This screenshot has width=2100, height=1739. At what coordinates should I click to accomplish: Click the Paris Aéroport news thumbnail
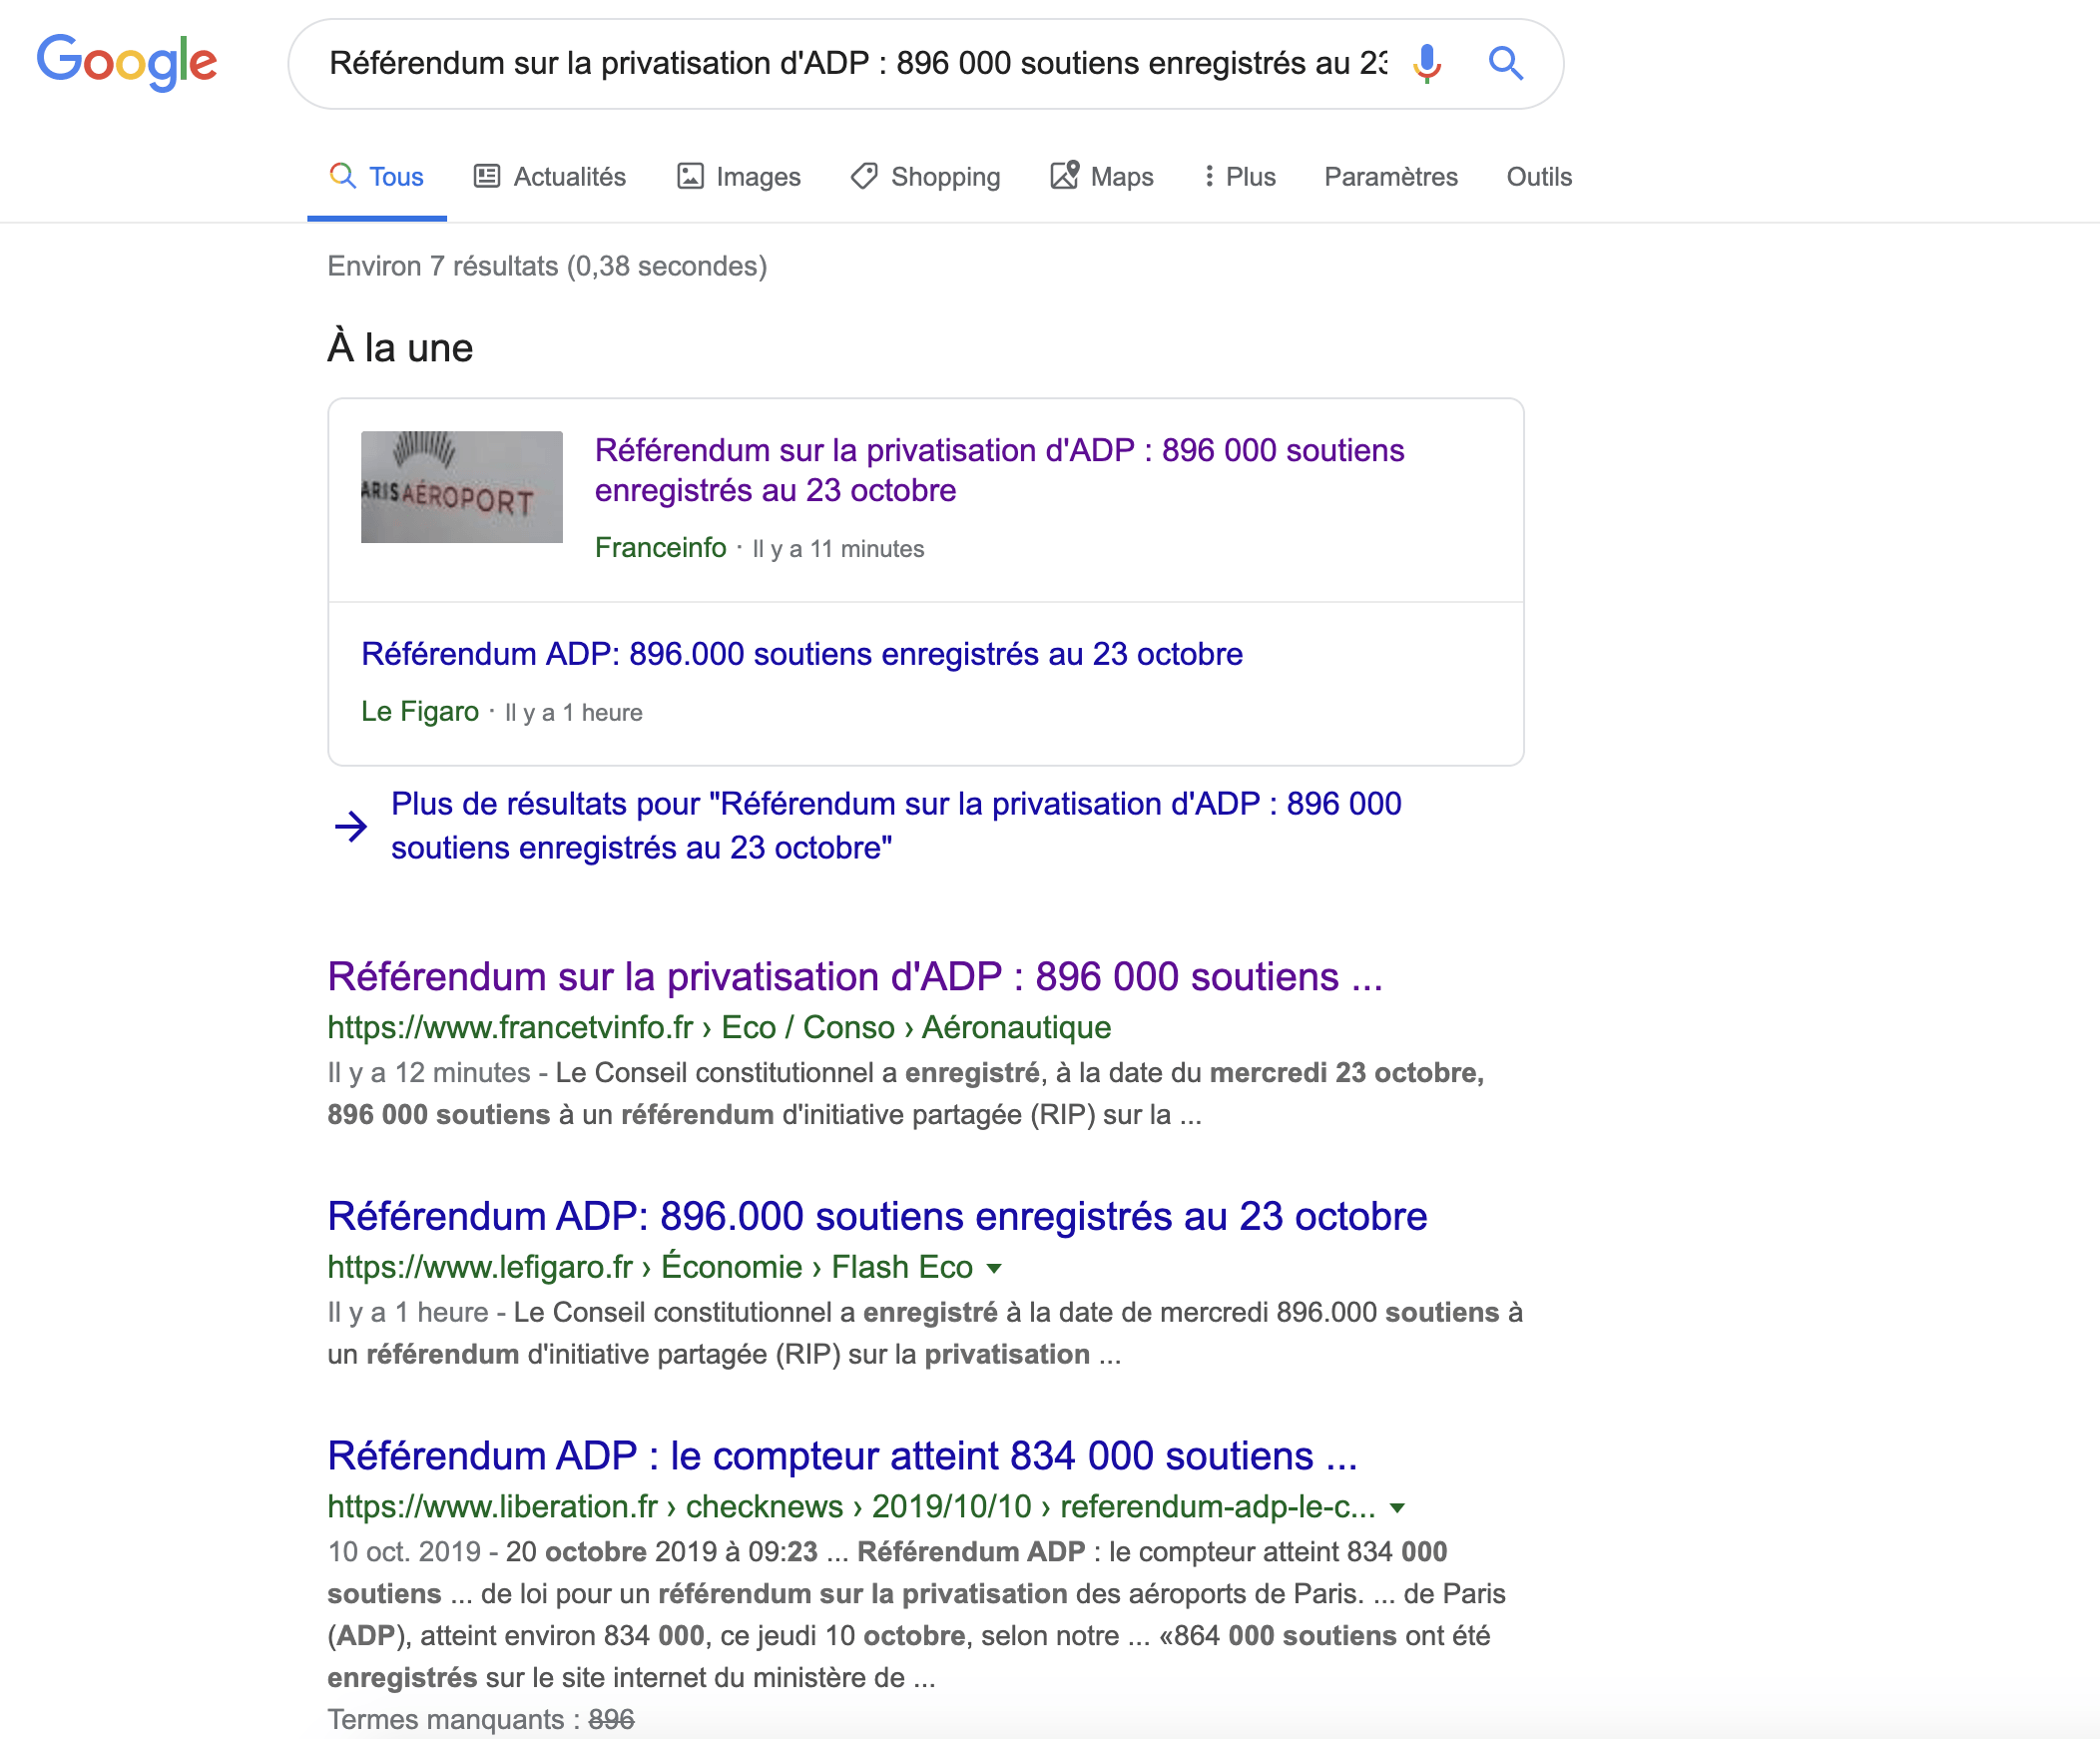click(x=461, y=487)
